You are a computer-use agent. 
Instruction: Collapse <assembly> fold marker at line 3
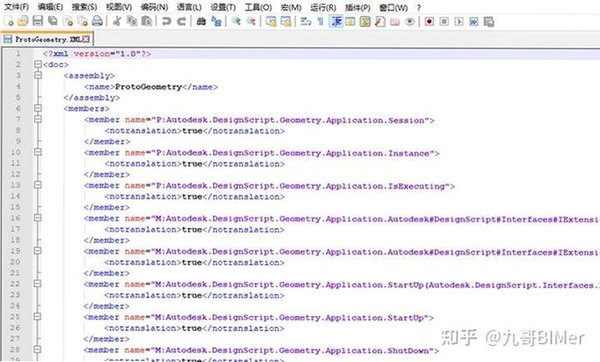[x=38, y=75]
